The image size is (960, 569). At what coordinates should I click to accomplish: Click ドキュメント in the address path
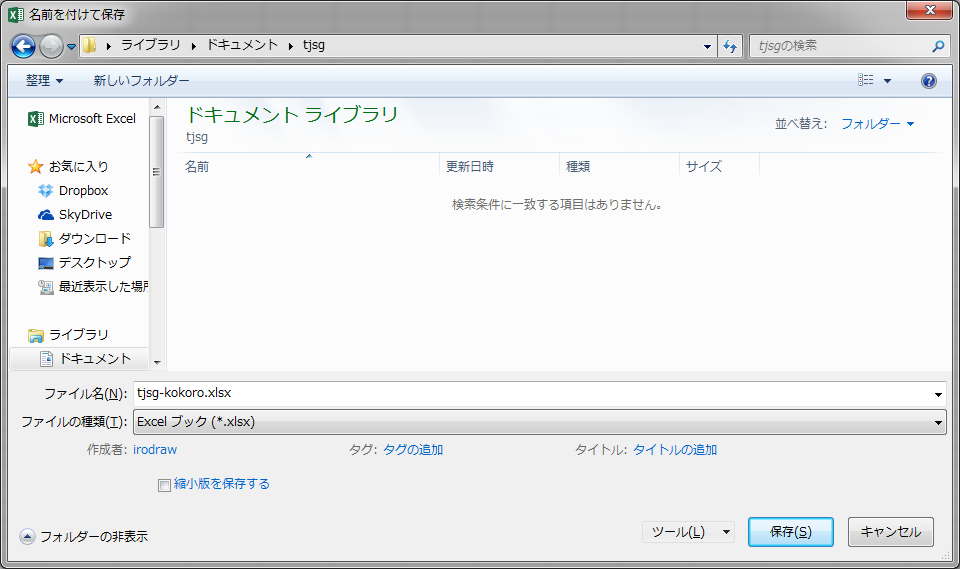coord(242,45)
